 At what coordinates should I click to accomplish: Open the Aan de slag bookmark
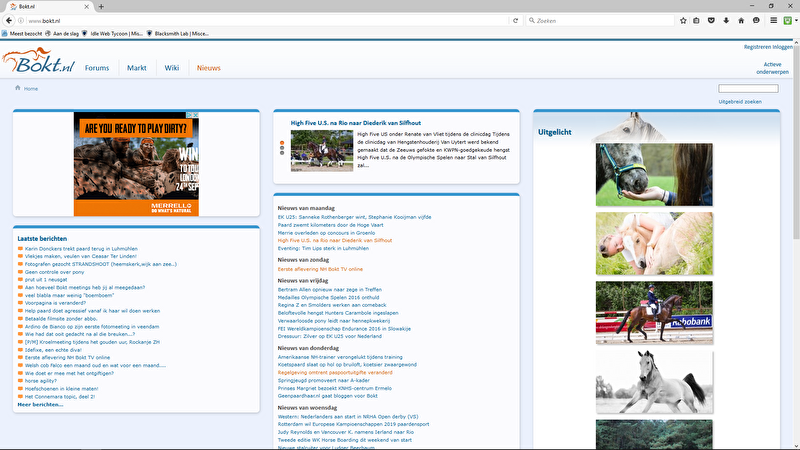pos(62,34)
